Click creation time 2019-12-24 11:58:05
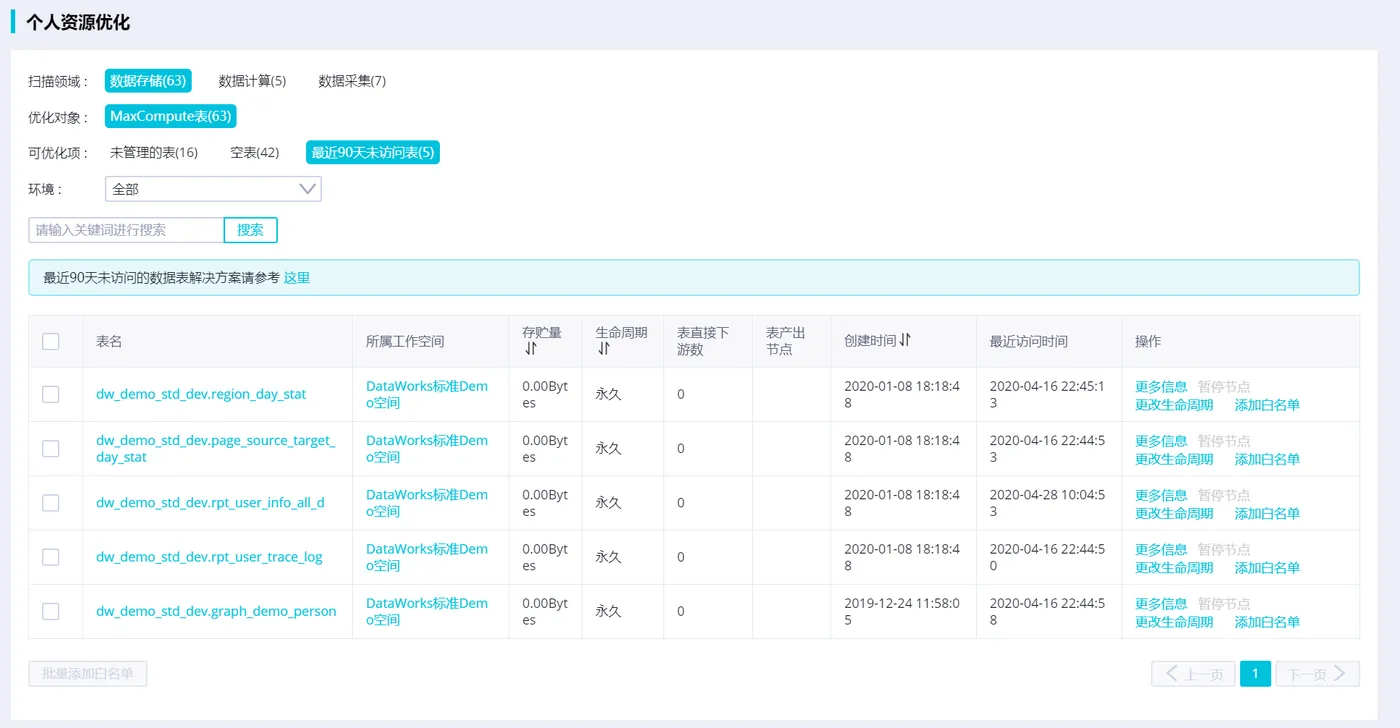The height and width of the screenshot is (728, 1400). point(902,611)
